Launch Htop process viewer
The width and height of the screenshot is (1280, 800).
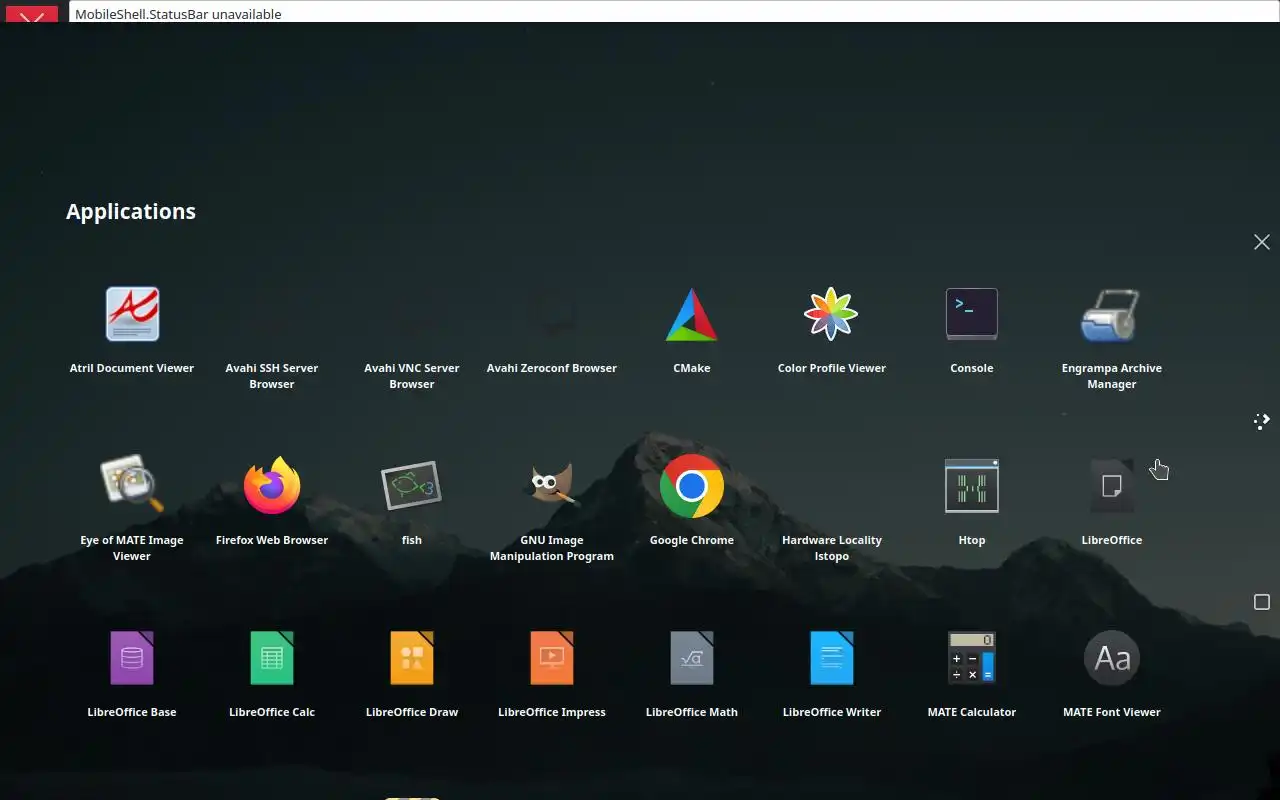click(x=972, y=486)
